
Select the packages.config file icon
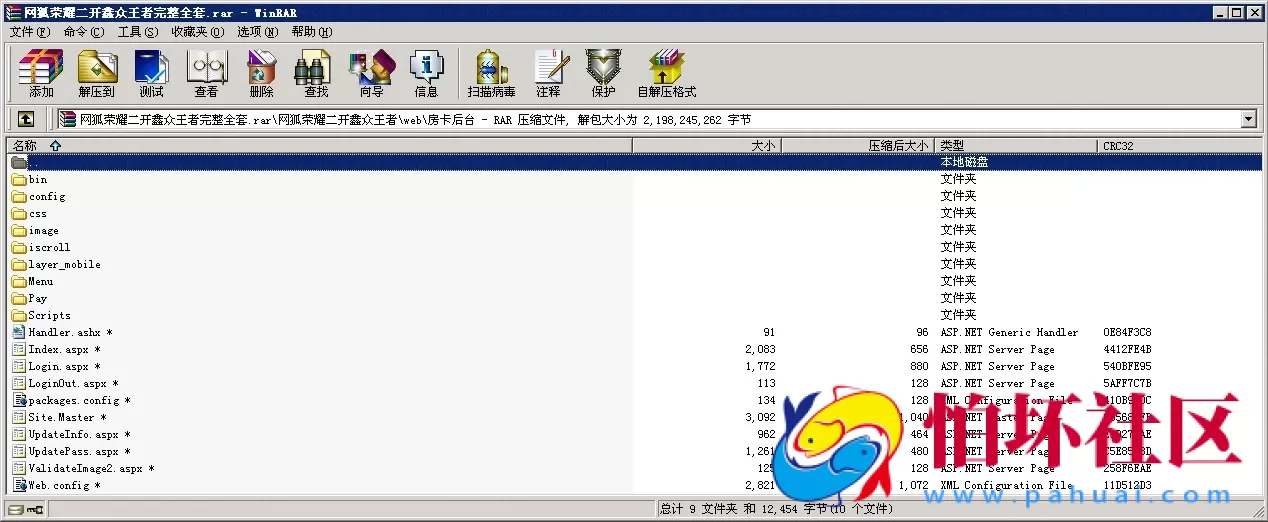pyautogui.click(x=19, y=400)
